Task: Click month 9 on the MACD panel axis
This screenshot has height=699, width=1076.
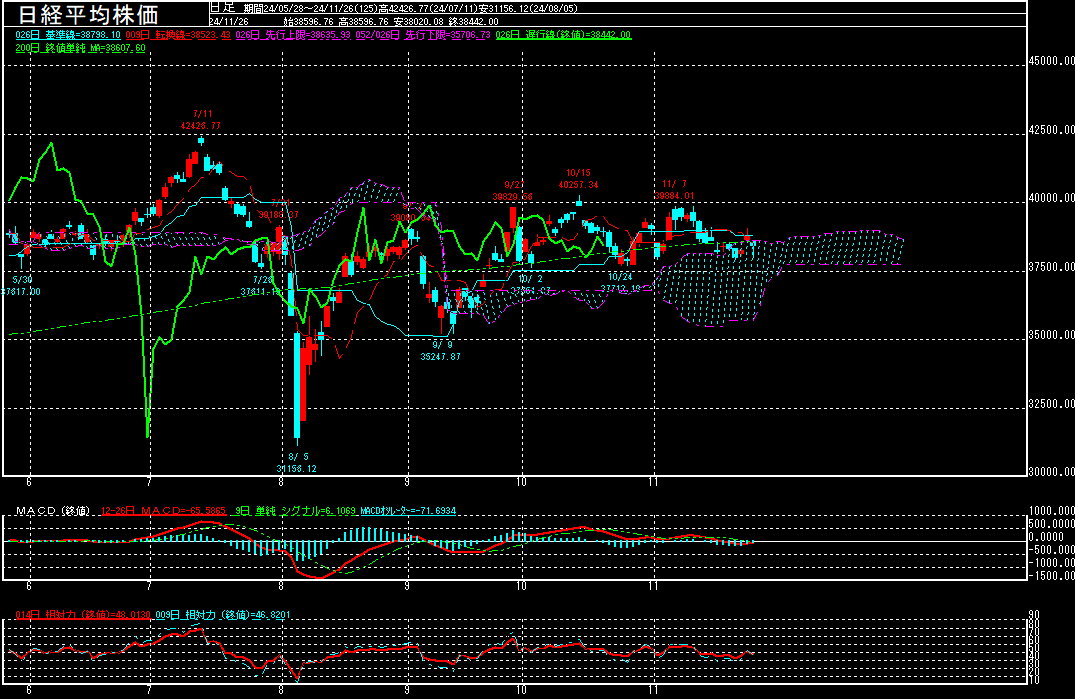Action: point(408,587)
